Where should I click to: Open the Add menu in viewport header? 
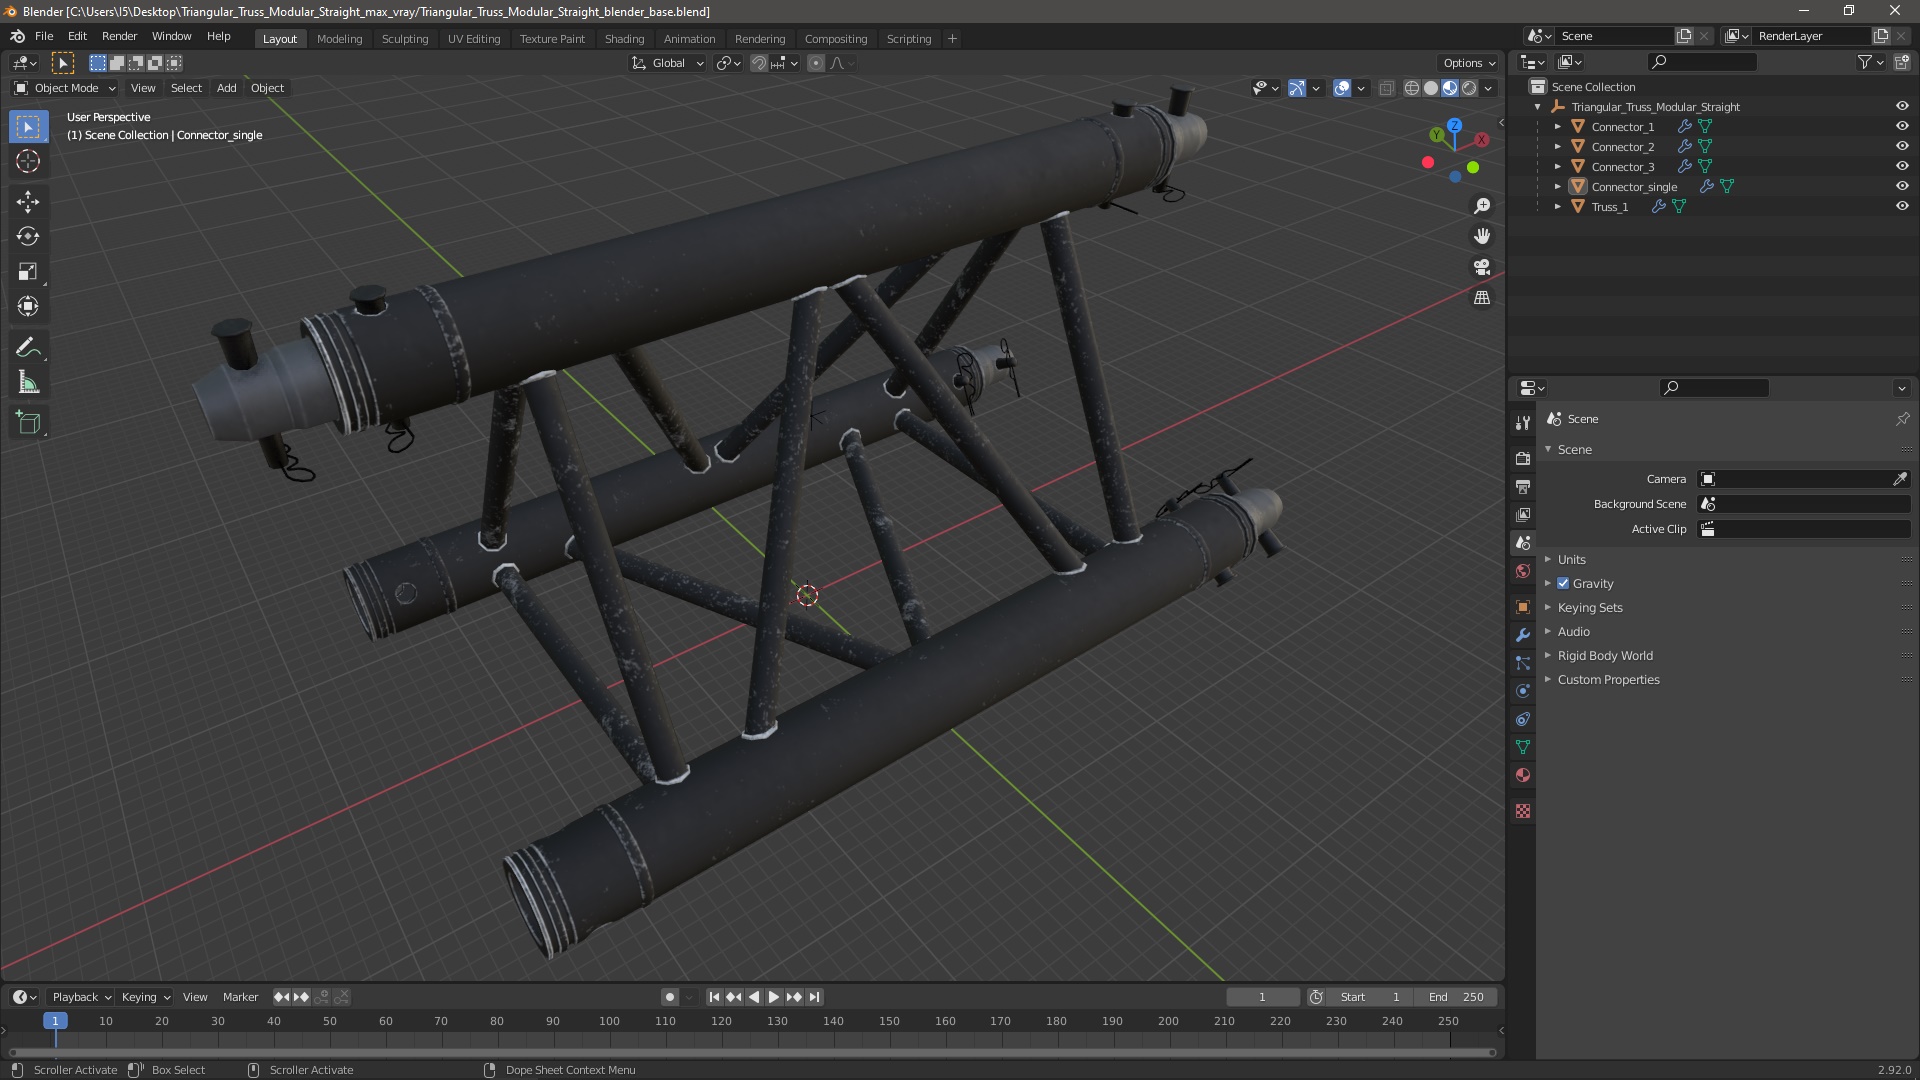(x=227, y=88)
